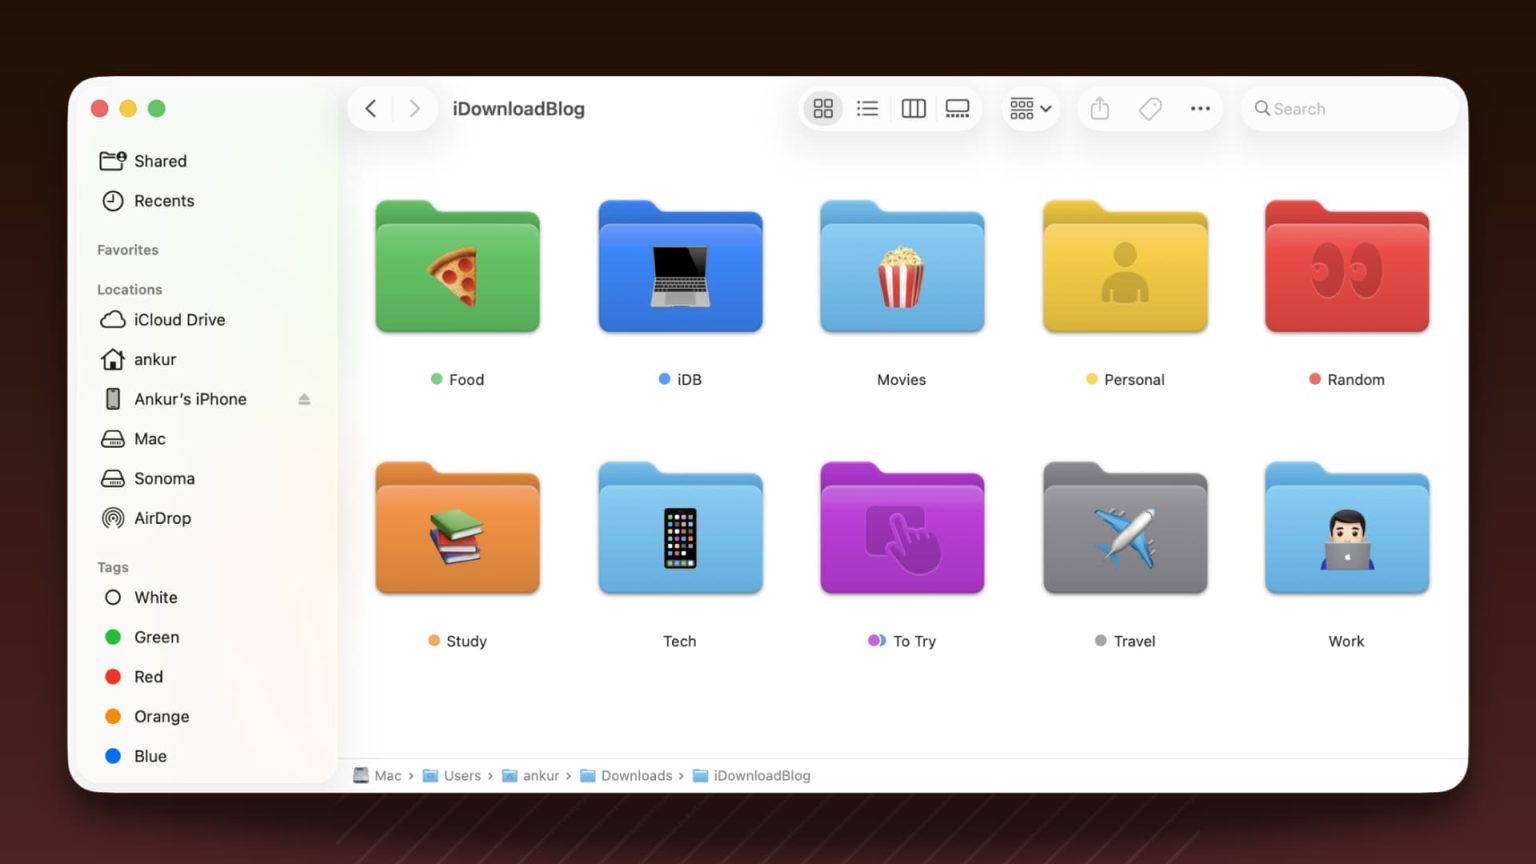Switch to gallery view
This screenshot has width=1536, height=864.
(957, 108)
